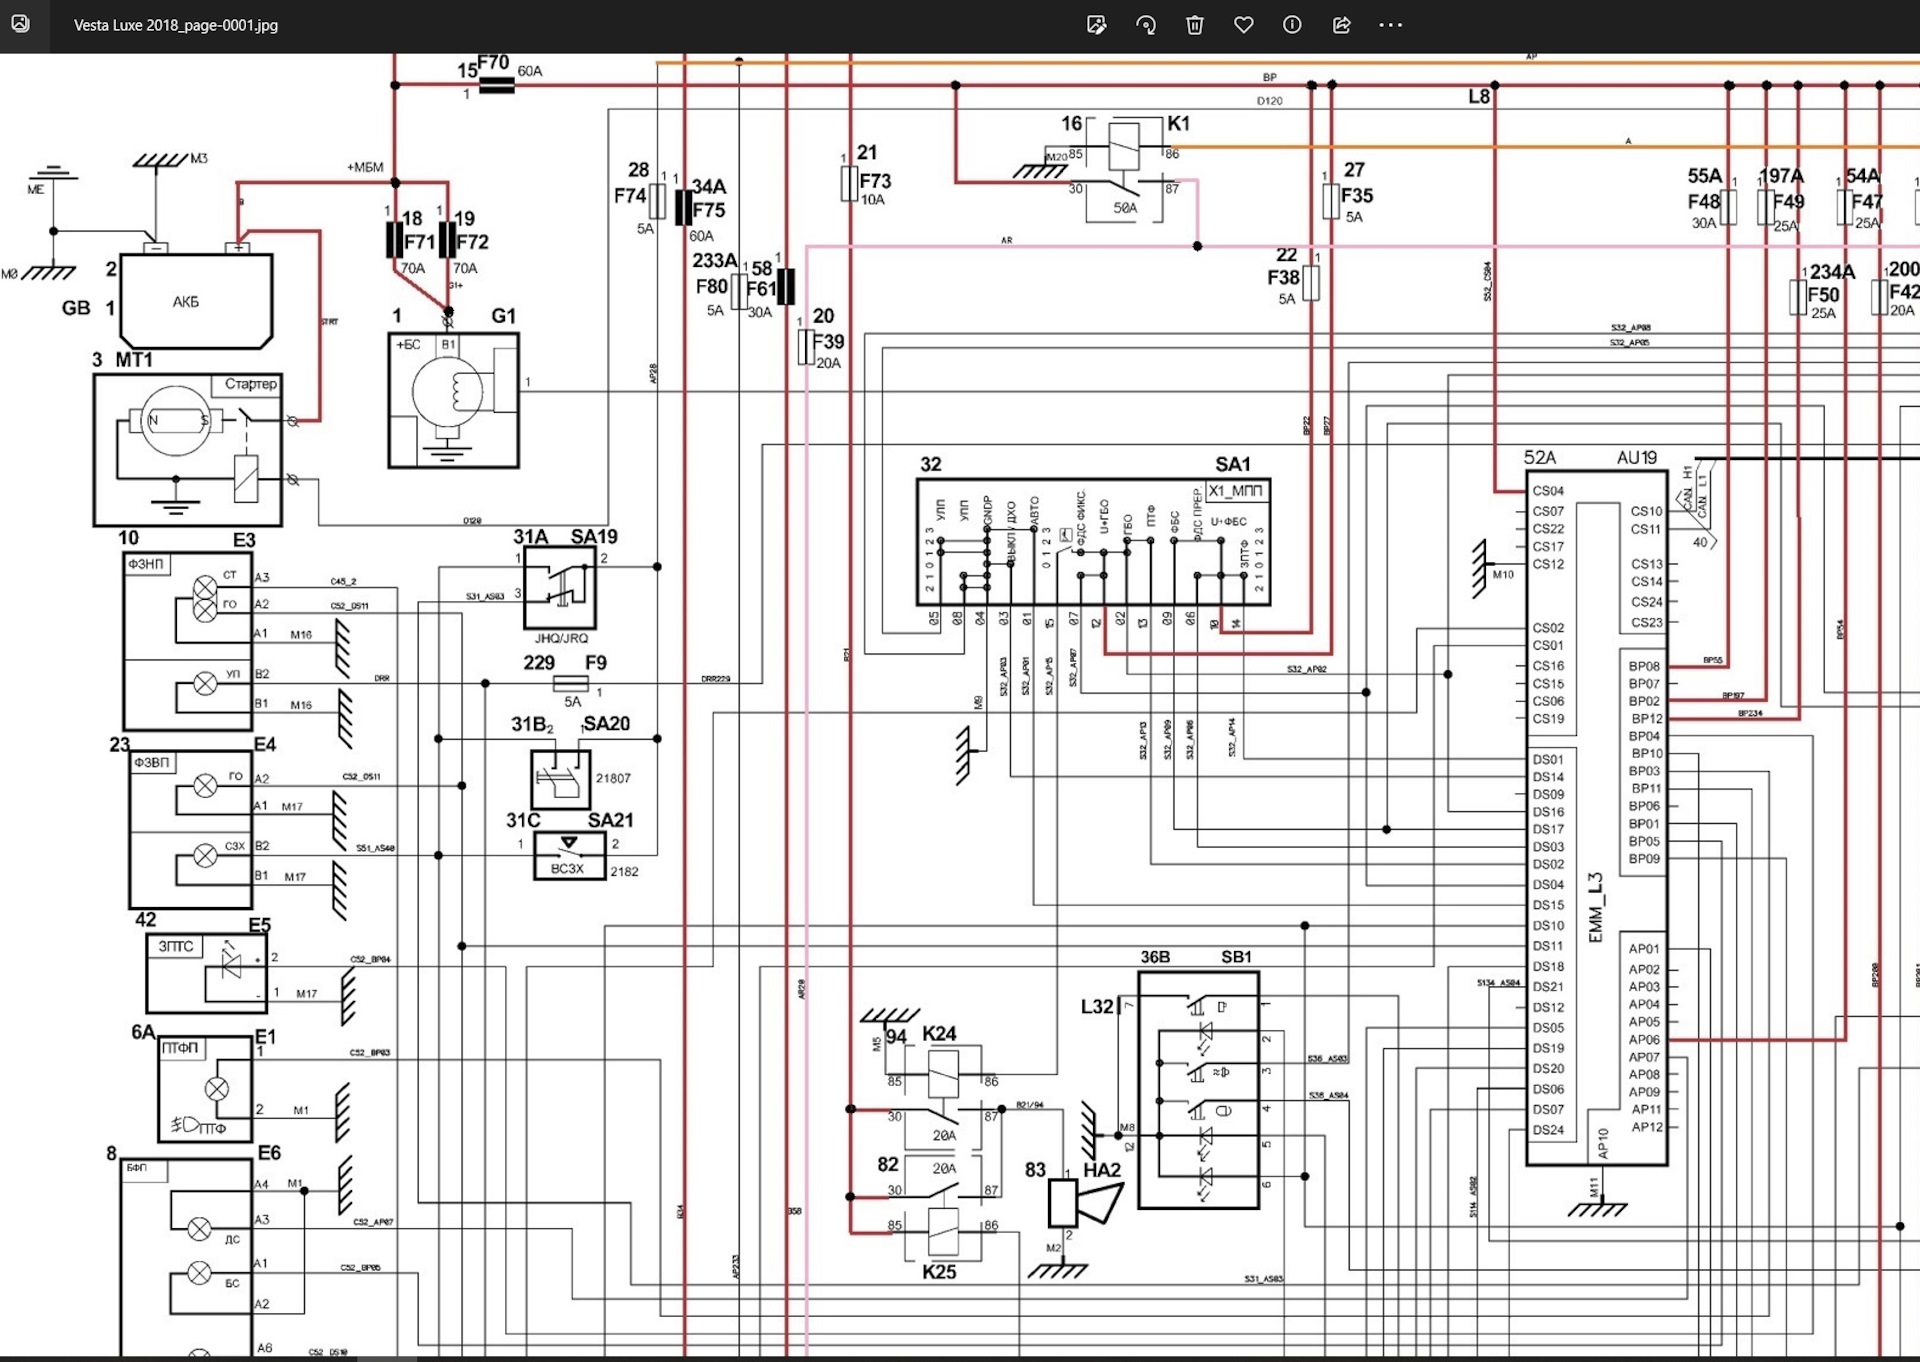Click the EMM_L3 module label
The height and width of the screenshot is (1362, 1920).
click(x=1596, y=906)
